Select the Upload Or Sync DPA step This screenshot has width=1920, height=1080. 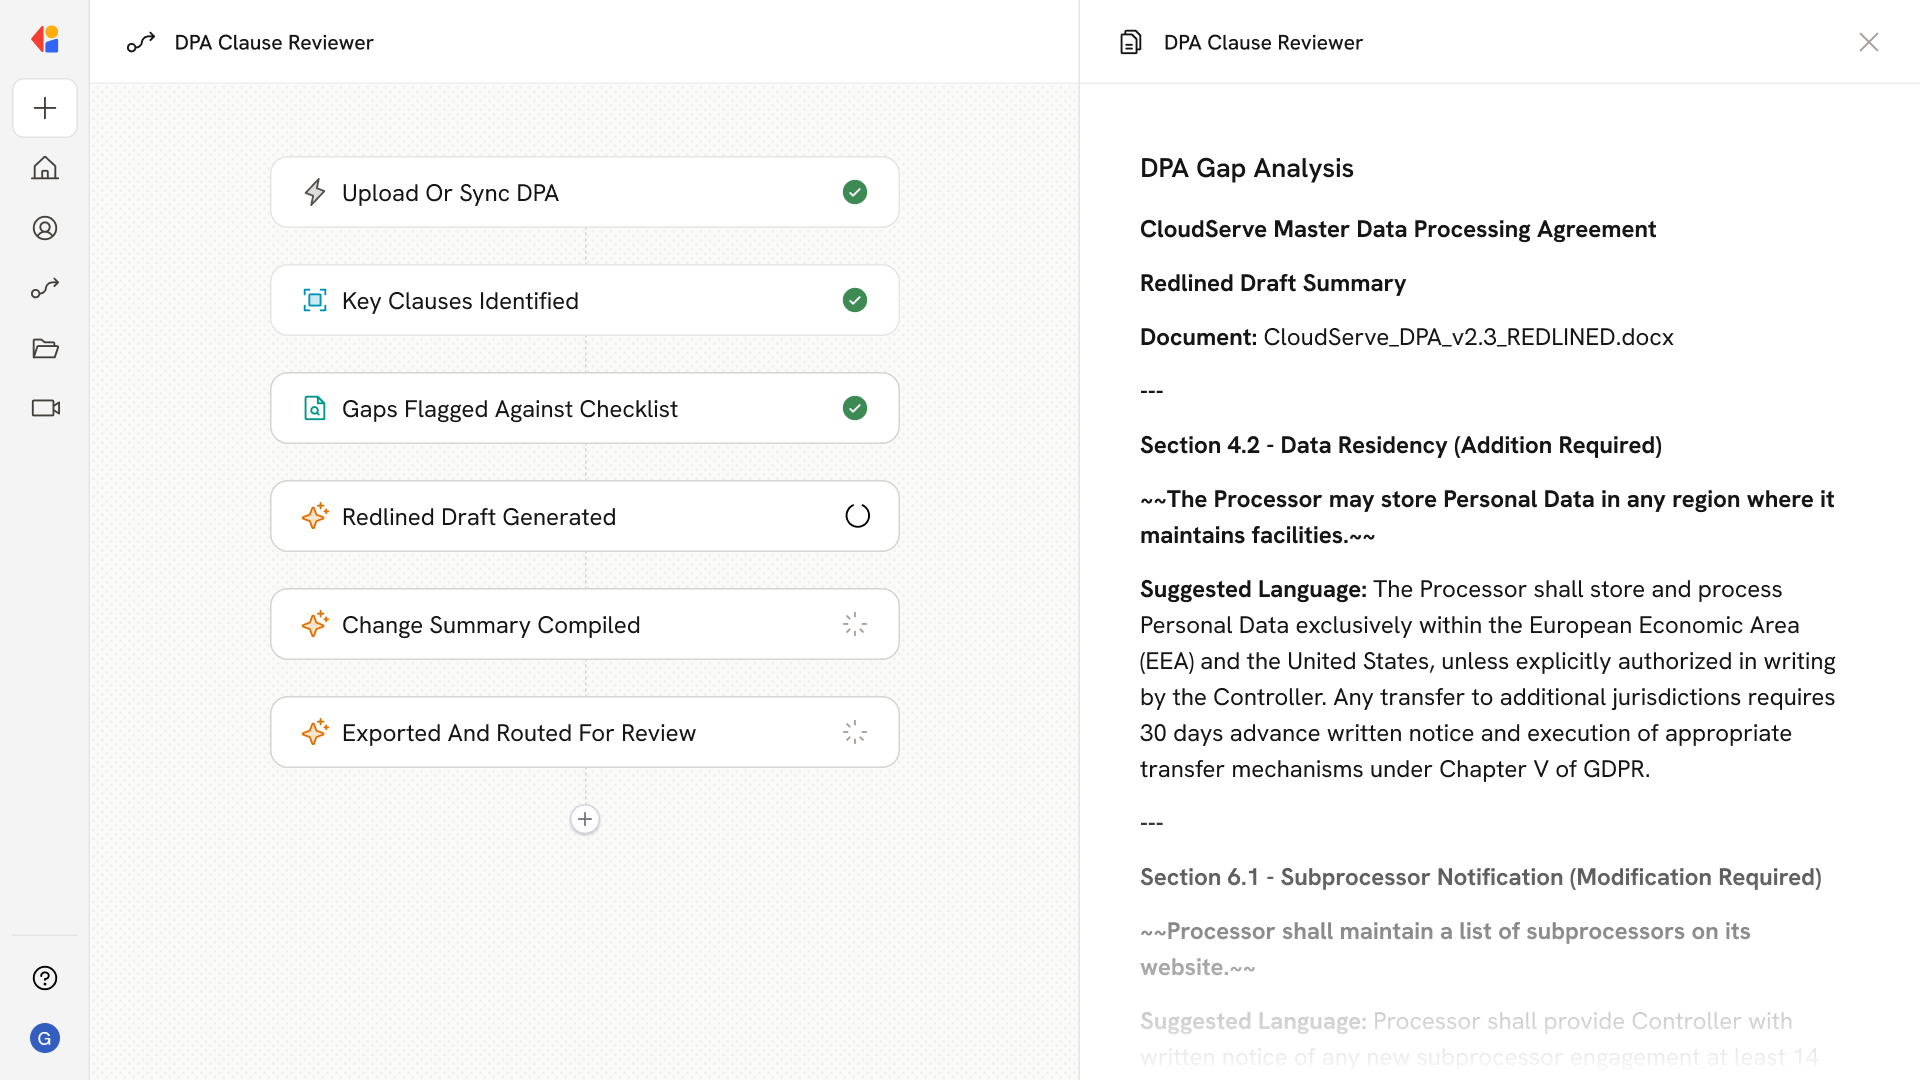[584, 192]
